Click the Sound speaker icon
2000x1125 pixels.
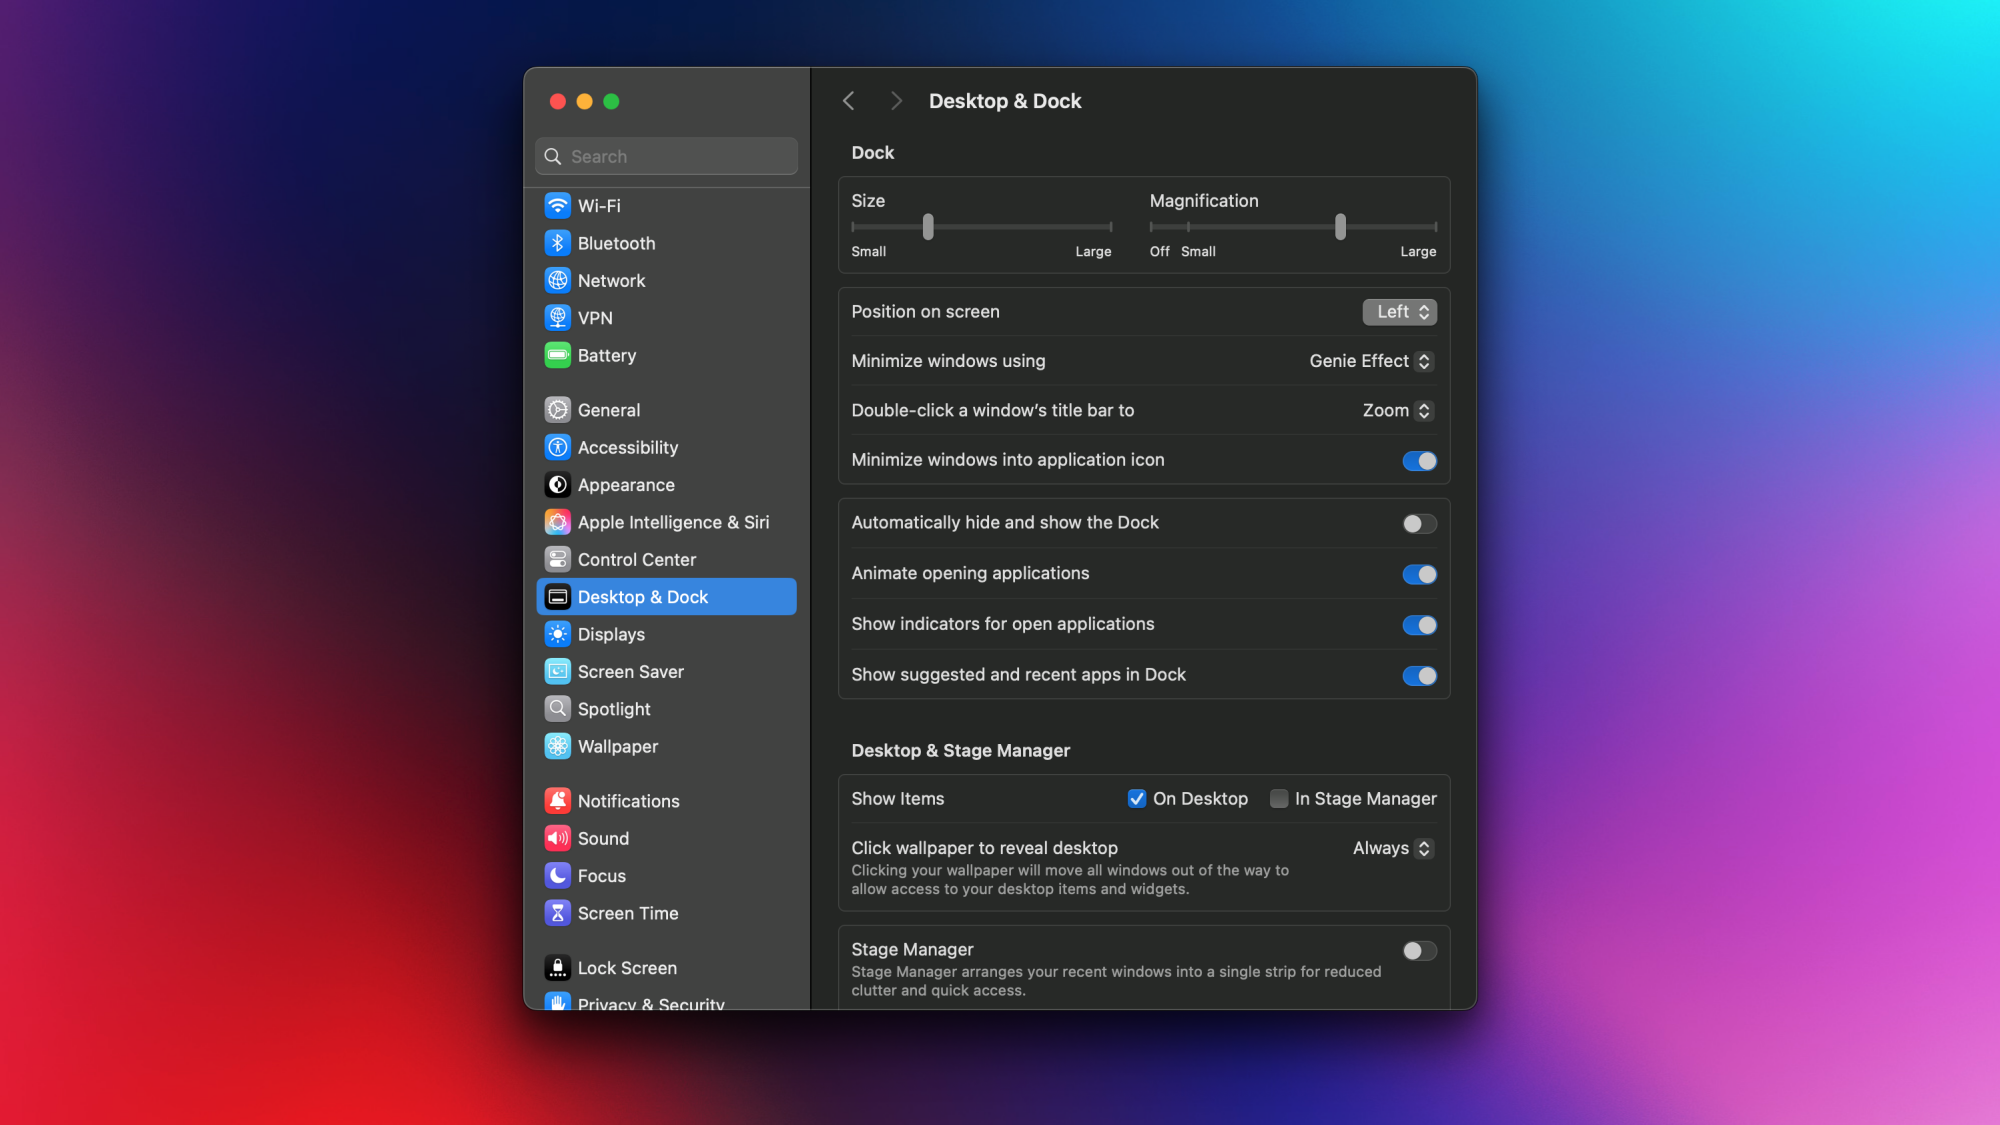558,838
